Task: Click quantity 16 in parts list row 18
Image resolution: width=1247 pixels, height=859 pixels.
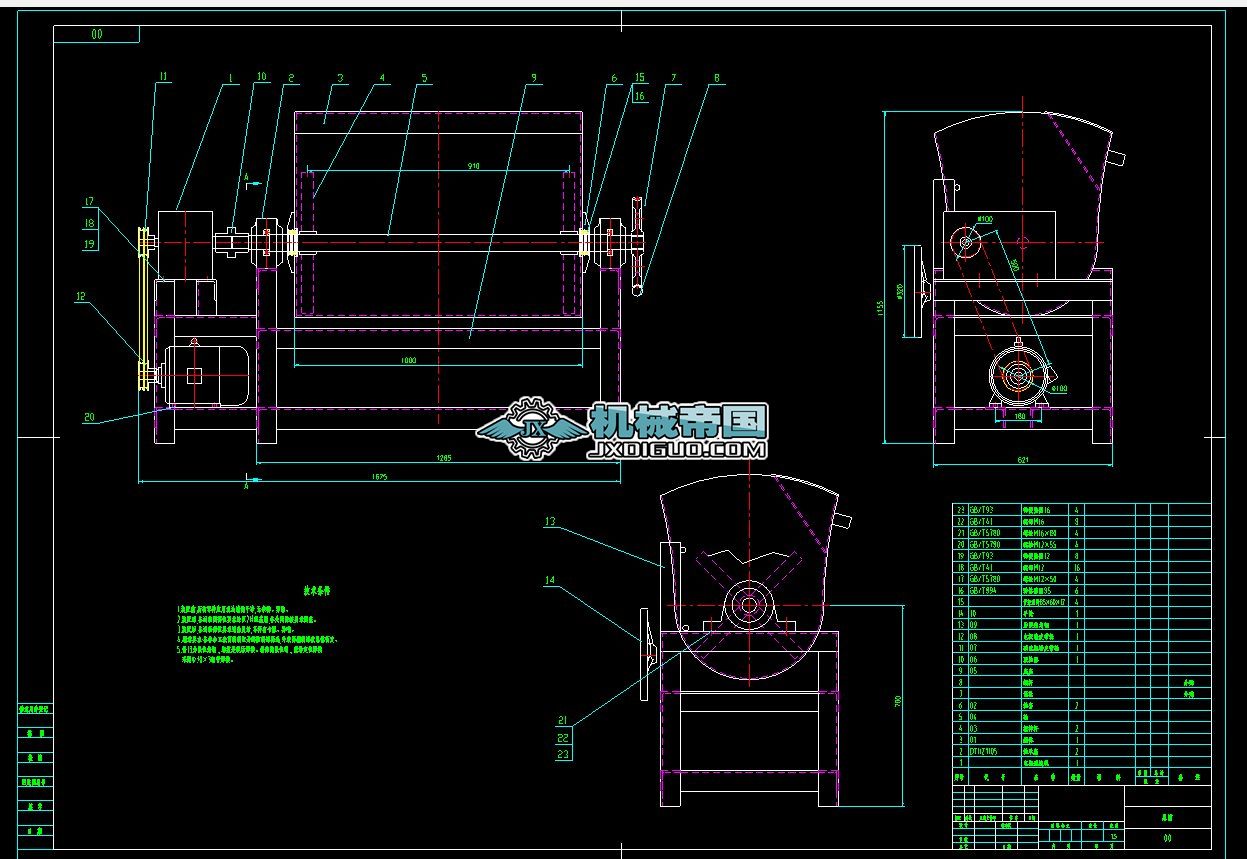Action: (1077, 567)
